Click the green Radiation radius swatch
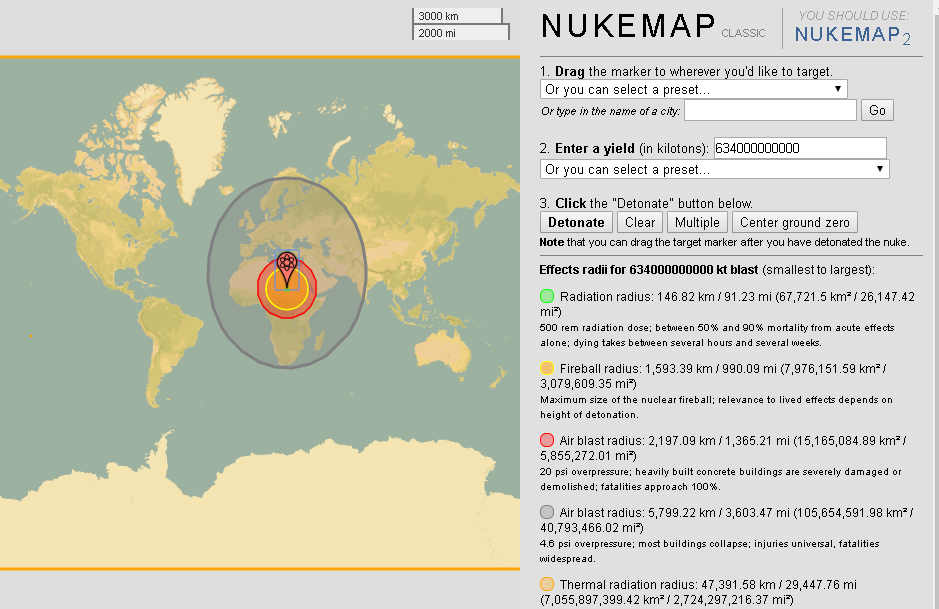 click(547, 296)
